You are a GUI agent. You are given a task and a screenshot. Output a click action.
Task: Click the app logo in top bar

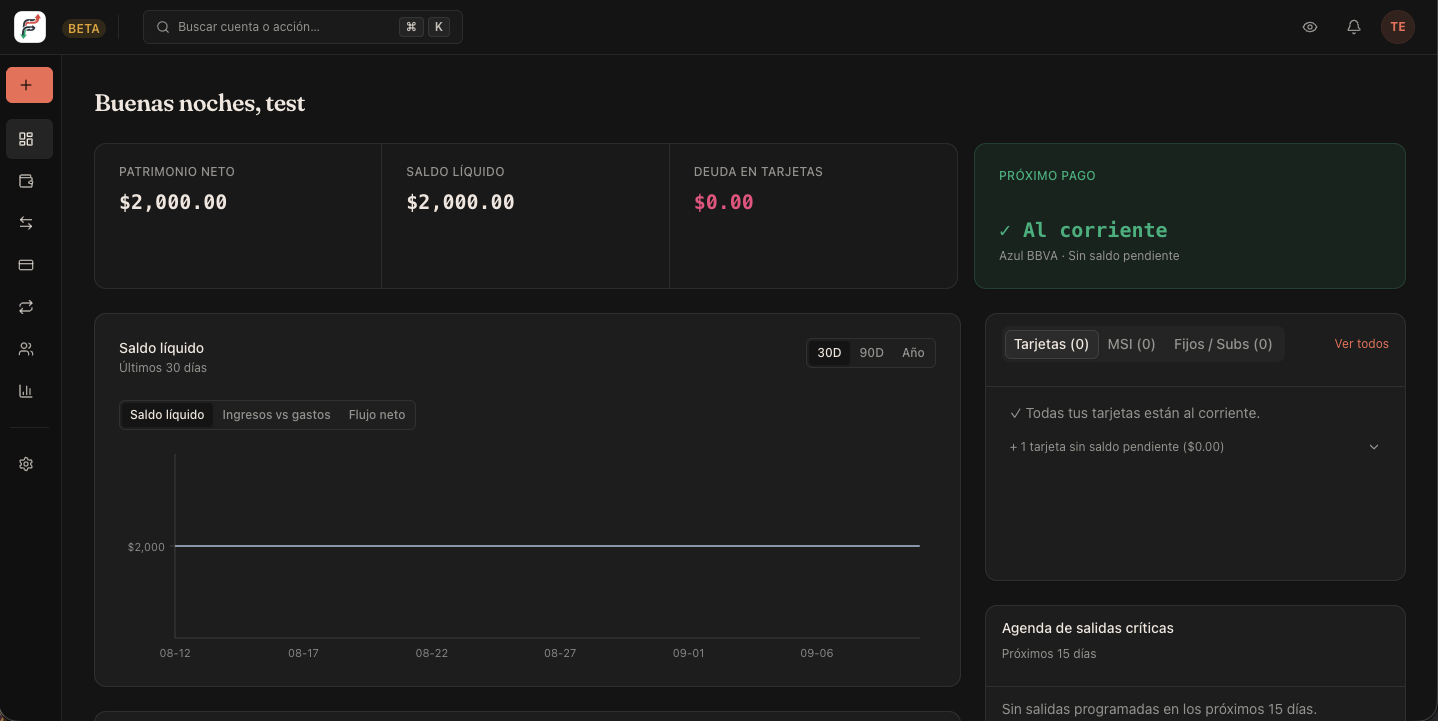[x=29, y=27]
